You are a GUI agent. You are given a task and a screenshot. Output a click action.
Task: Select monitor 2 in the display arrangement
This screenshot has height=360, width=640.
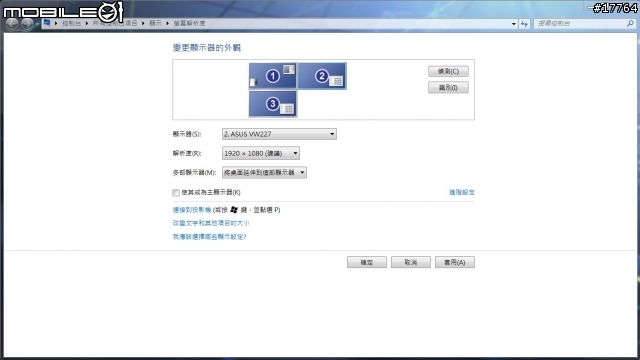point(322,76)
